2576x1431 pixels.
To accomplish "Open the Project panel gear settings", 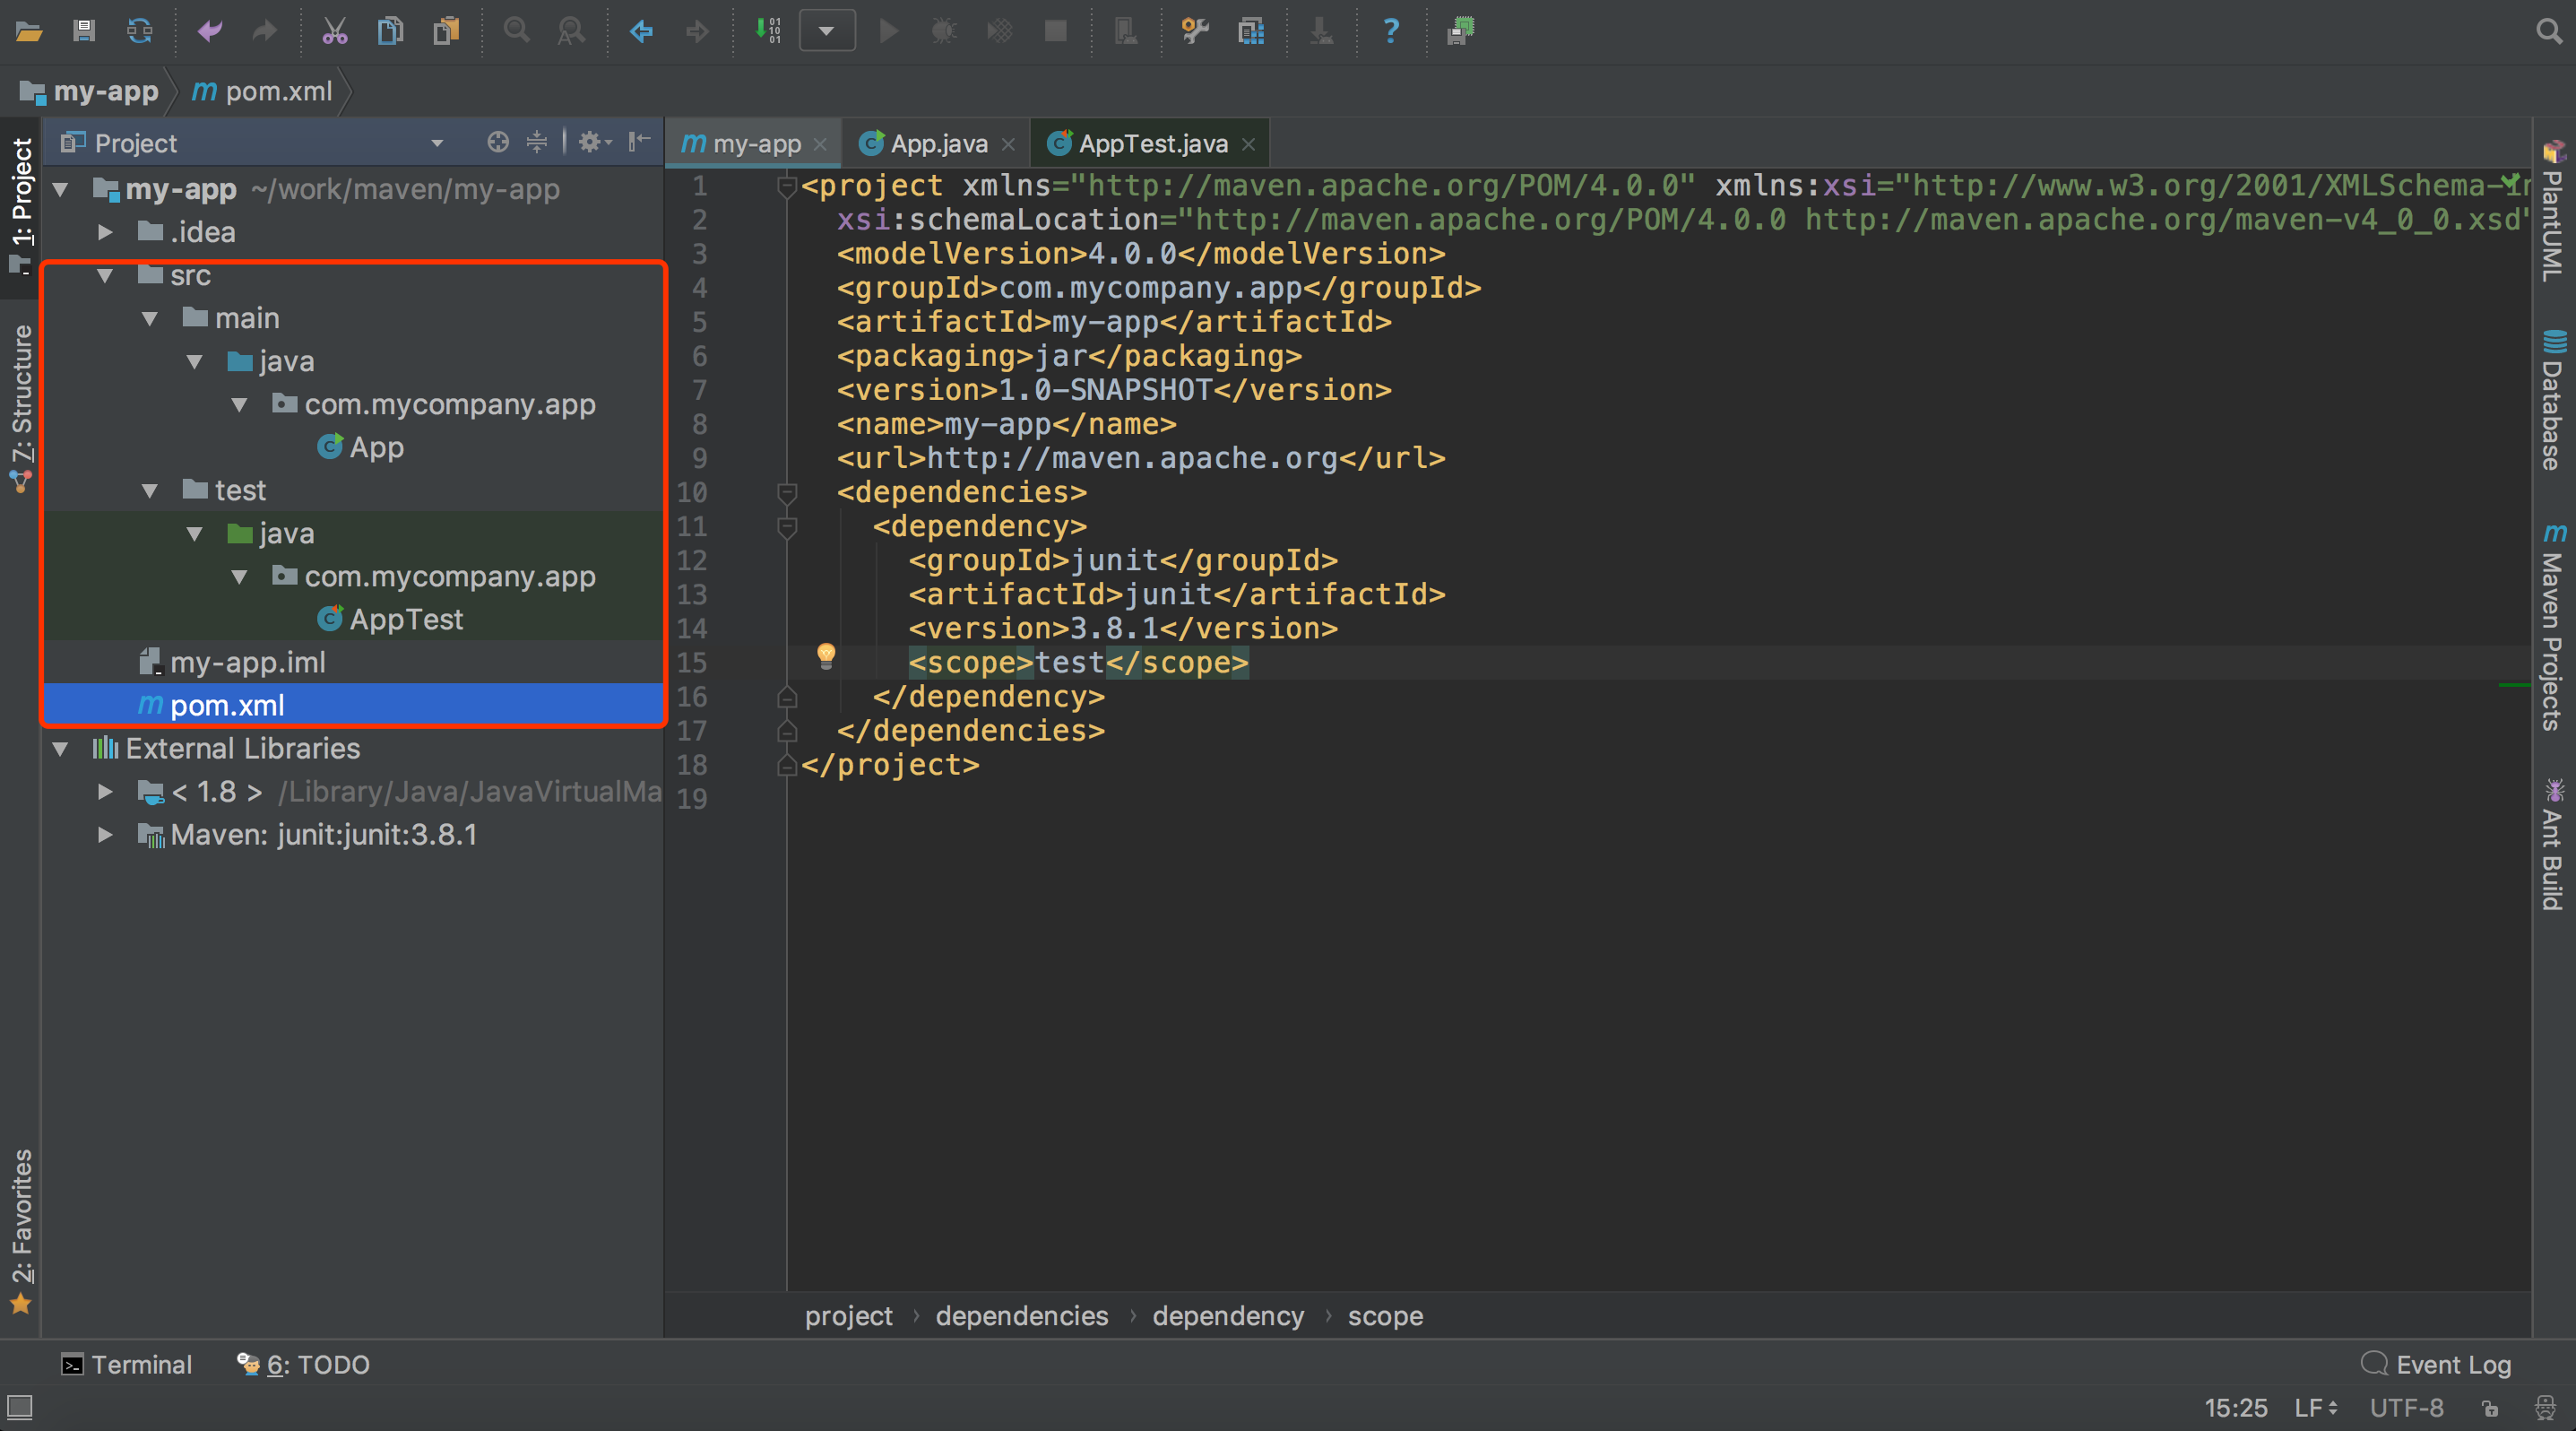I will click(x=594, y=142).
